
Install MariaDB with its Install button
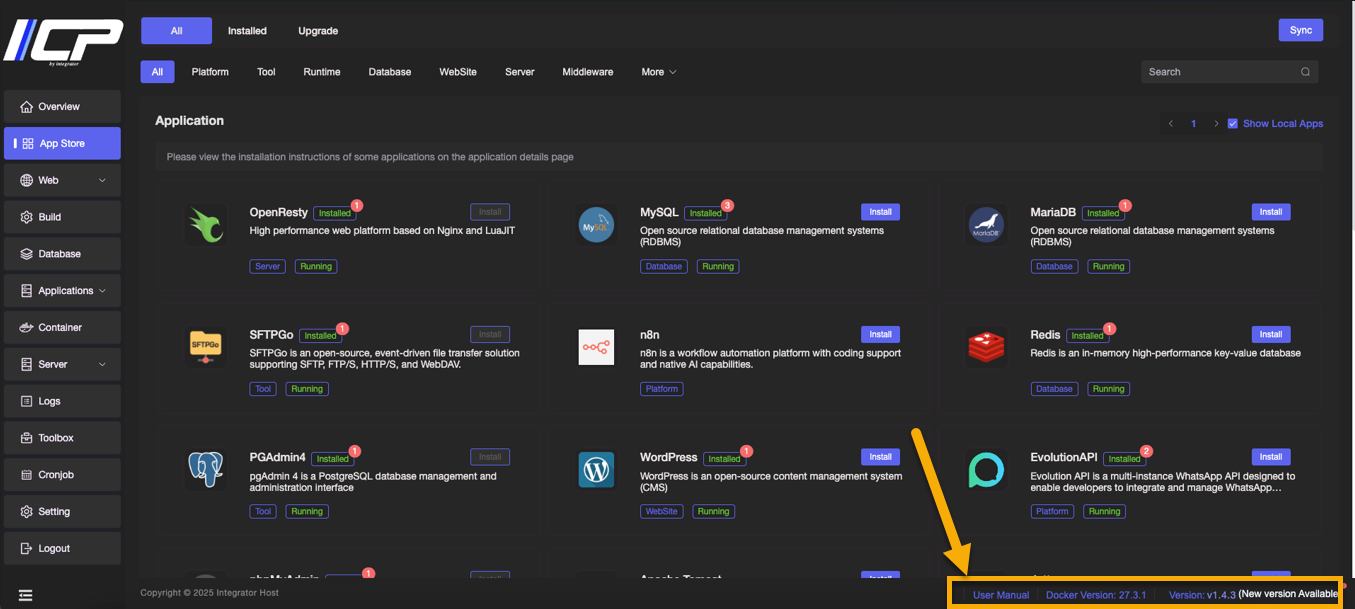(1271, 212)
